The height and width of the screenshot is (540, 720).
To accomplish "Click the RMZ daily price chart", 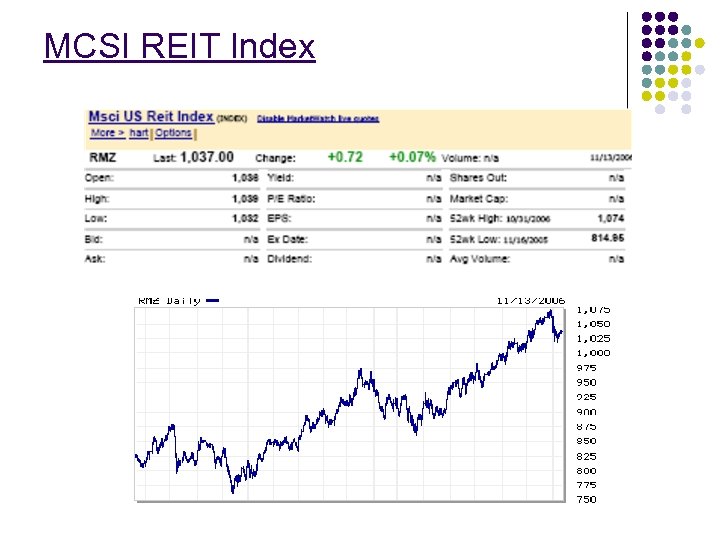I will coord(349,404).
